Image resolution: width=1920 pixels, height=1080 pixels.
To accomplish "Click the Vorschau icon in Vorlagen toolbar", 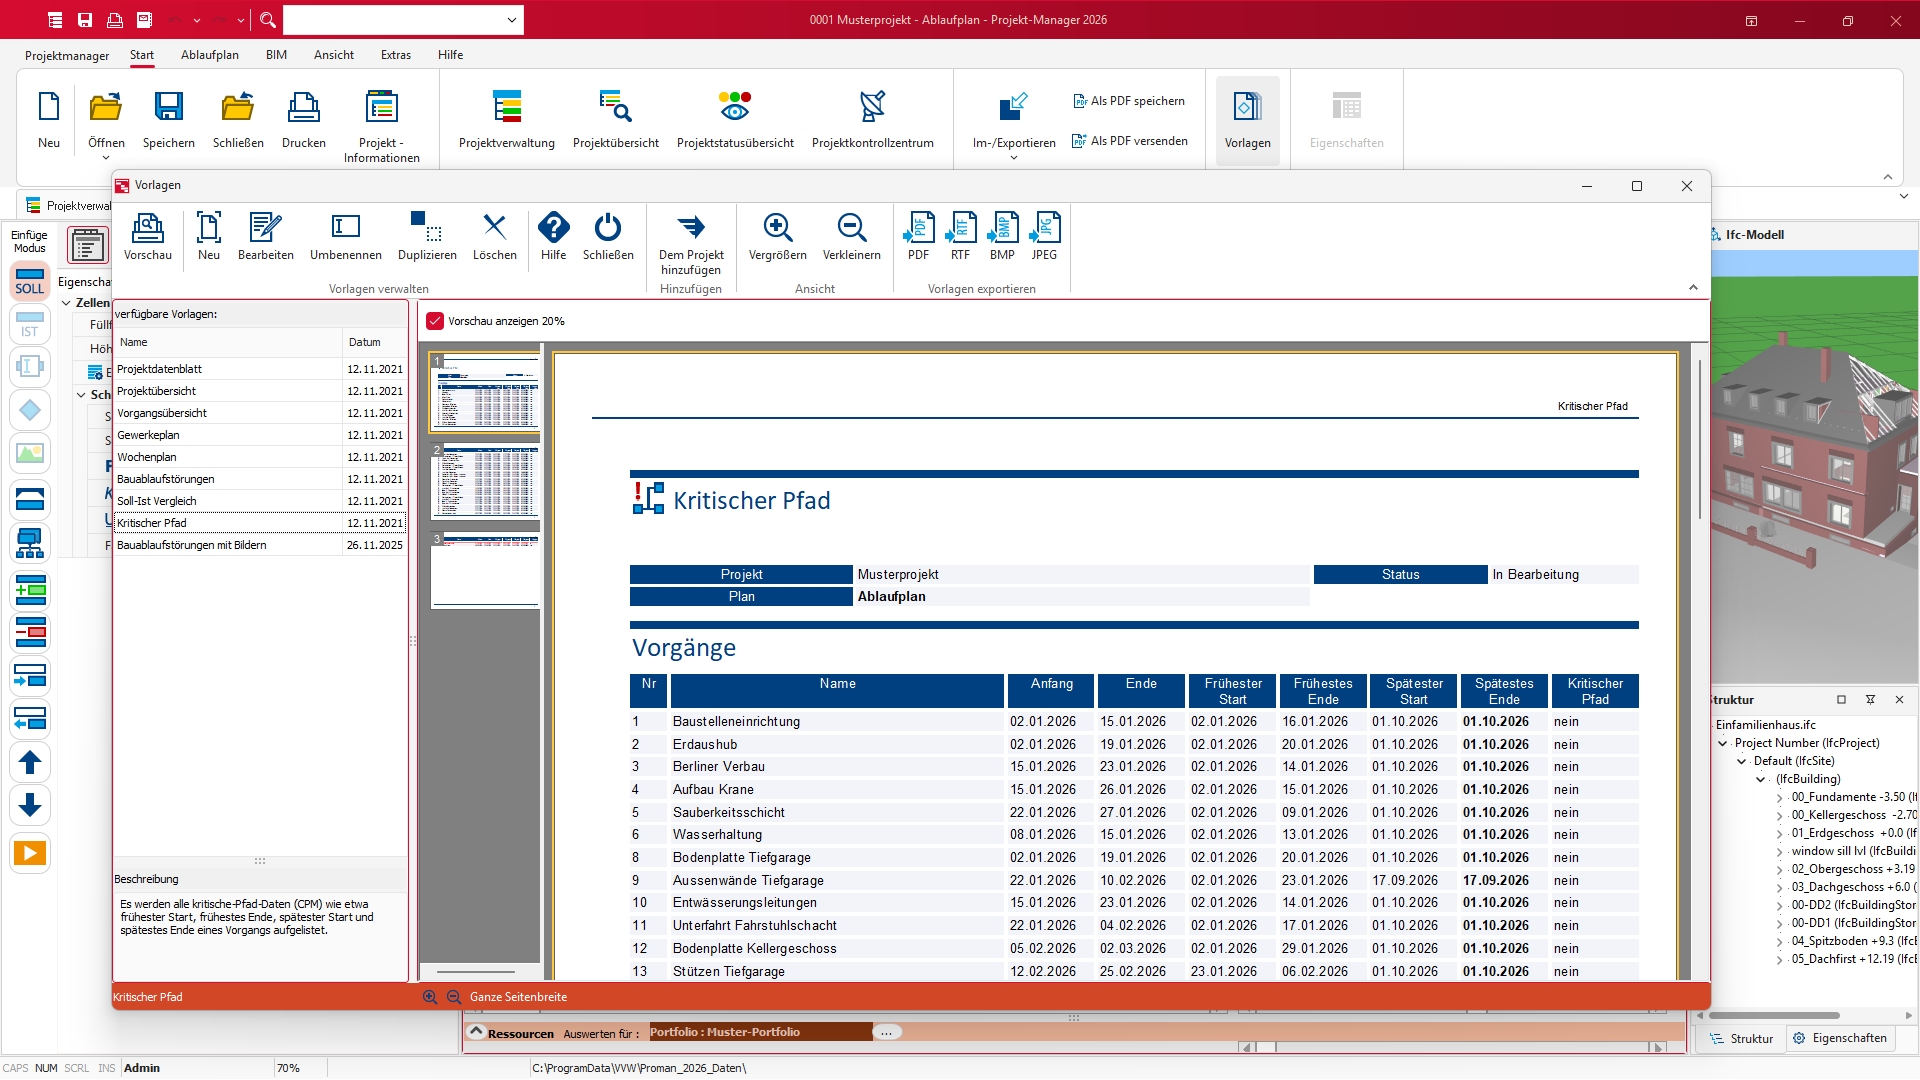I will 147,228.
